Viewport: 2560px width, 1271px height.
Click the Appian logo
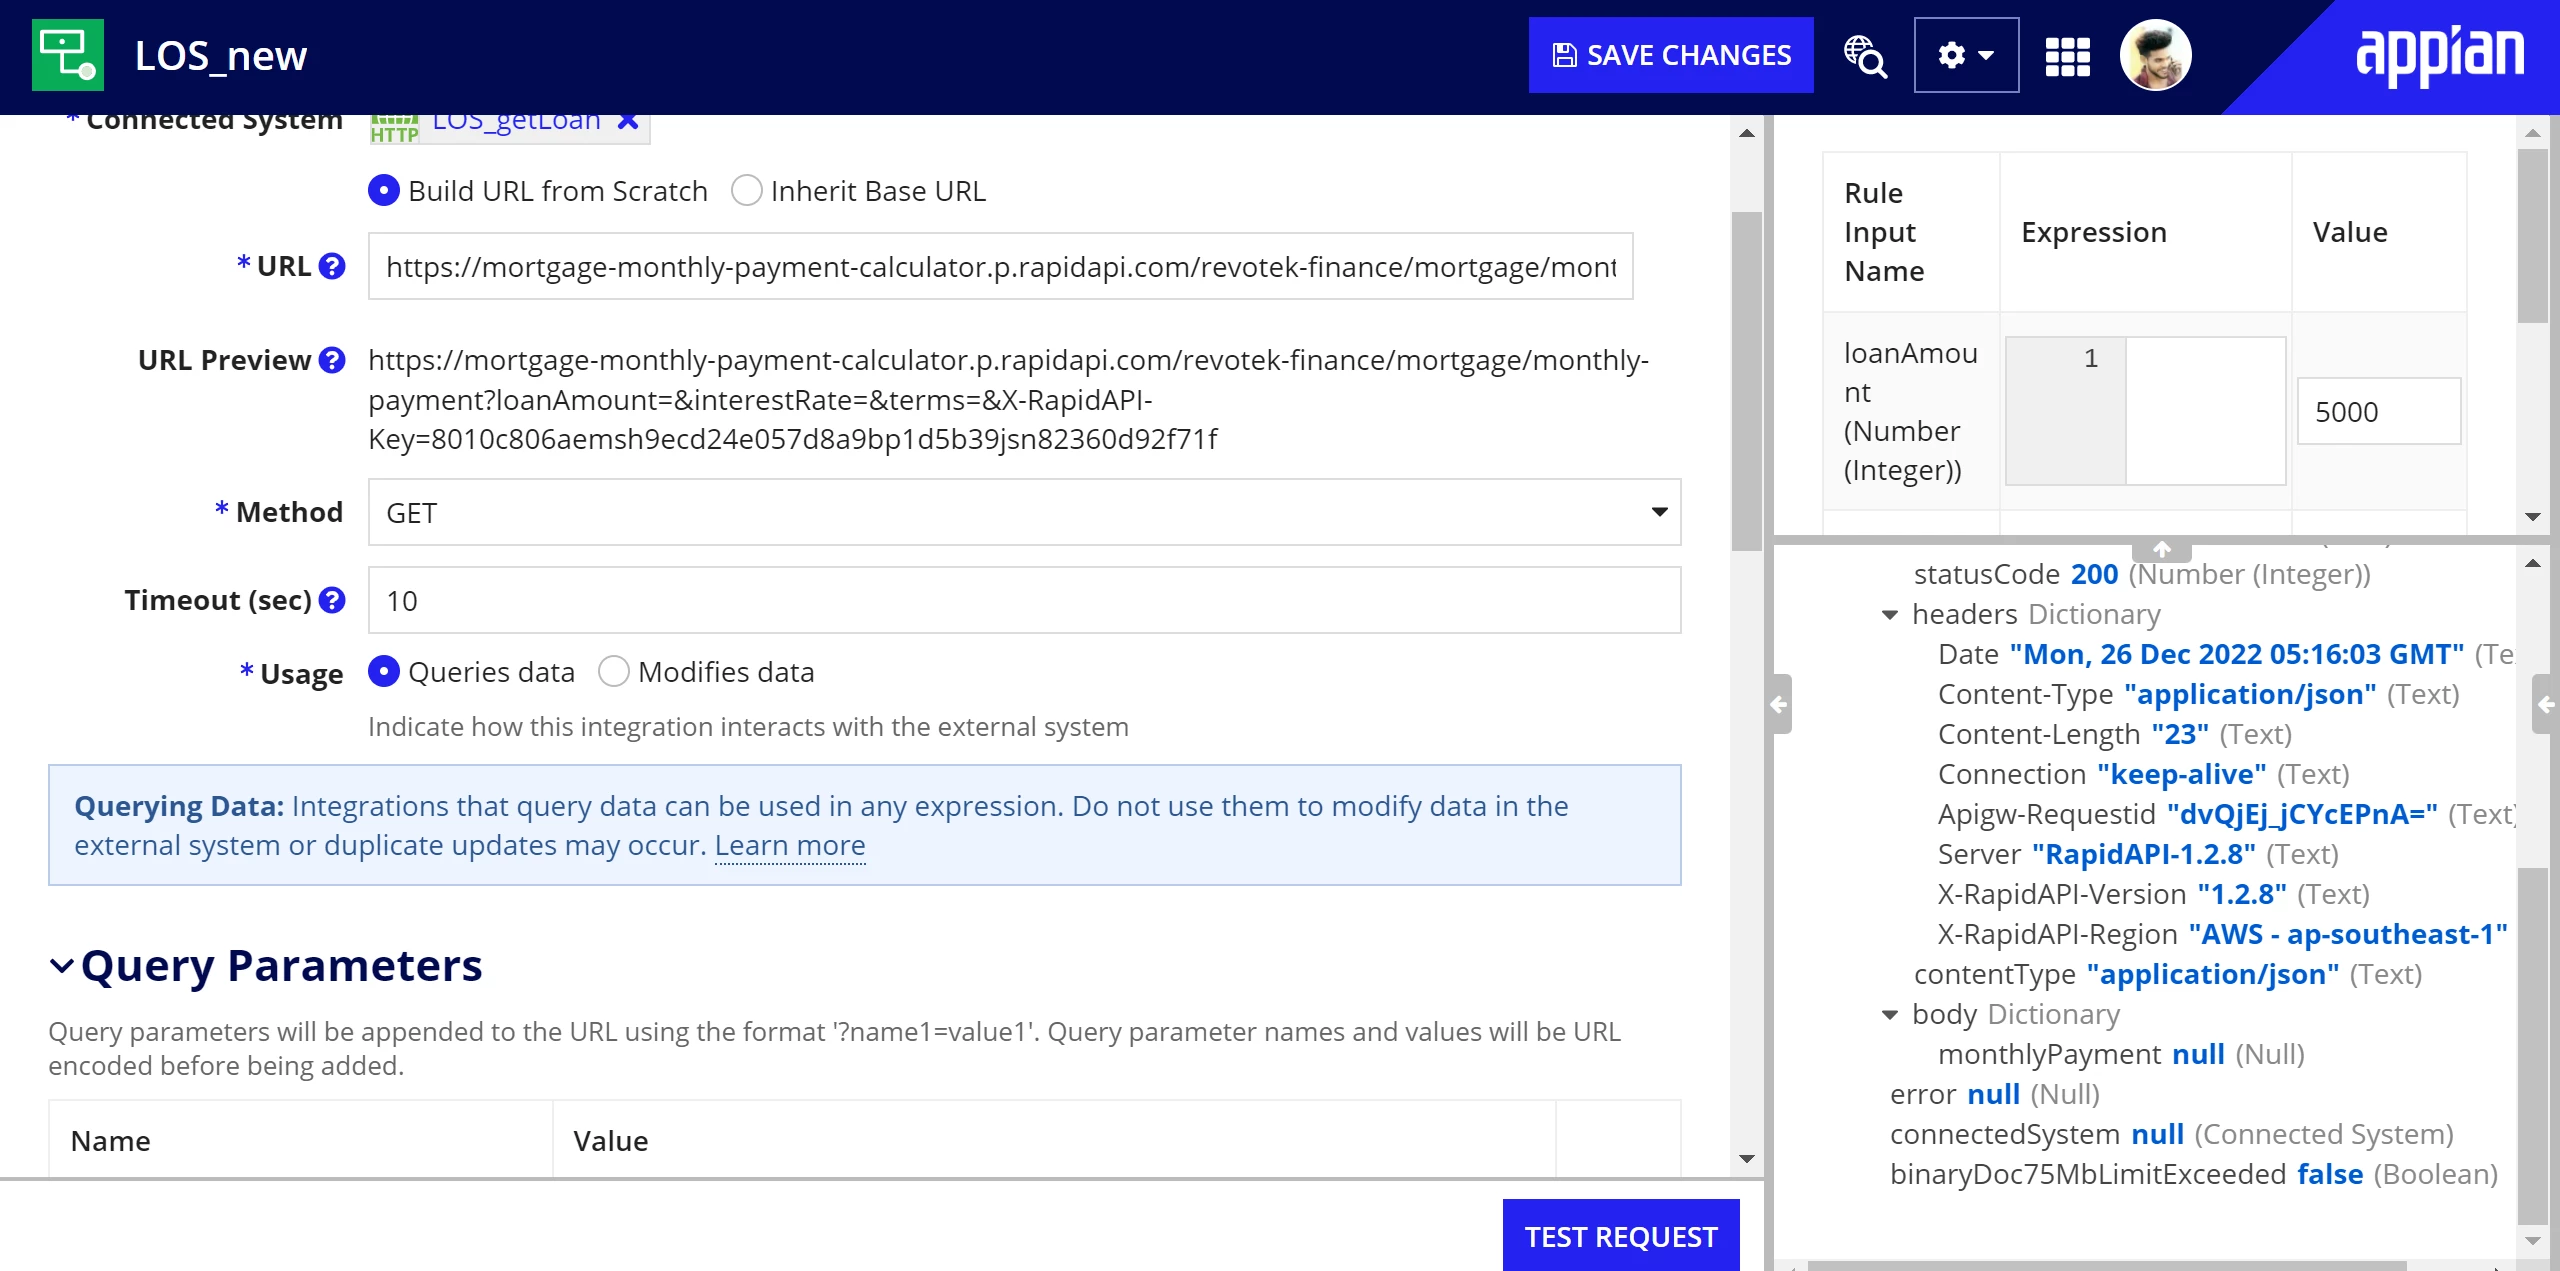coord(2440,55)
